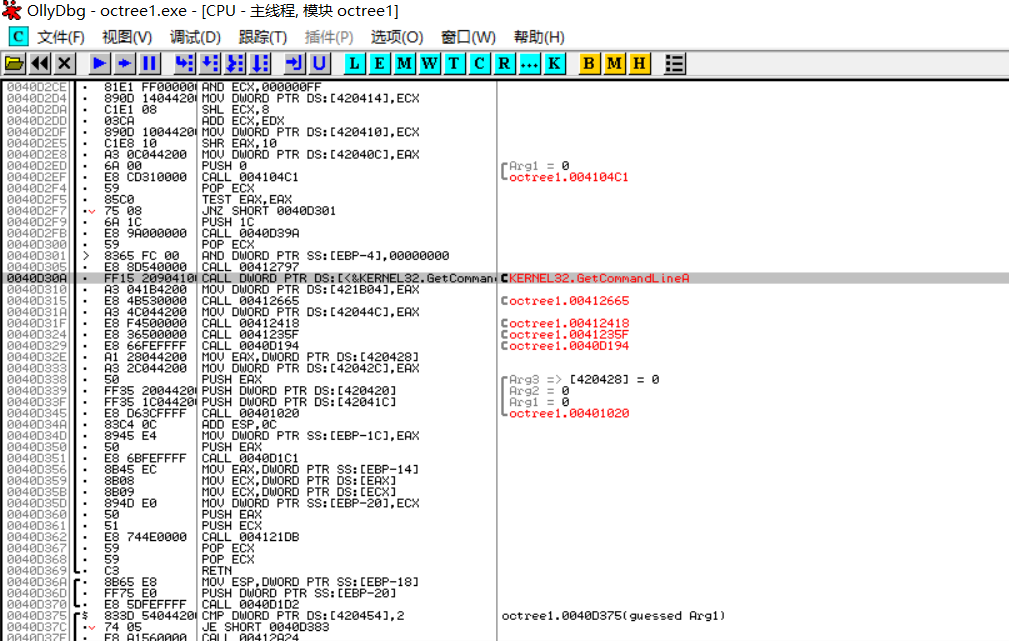Click the Restart program rewind icon
1009x641 pixels.
(40, 64)
